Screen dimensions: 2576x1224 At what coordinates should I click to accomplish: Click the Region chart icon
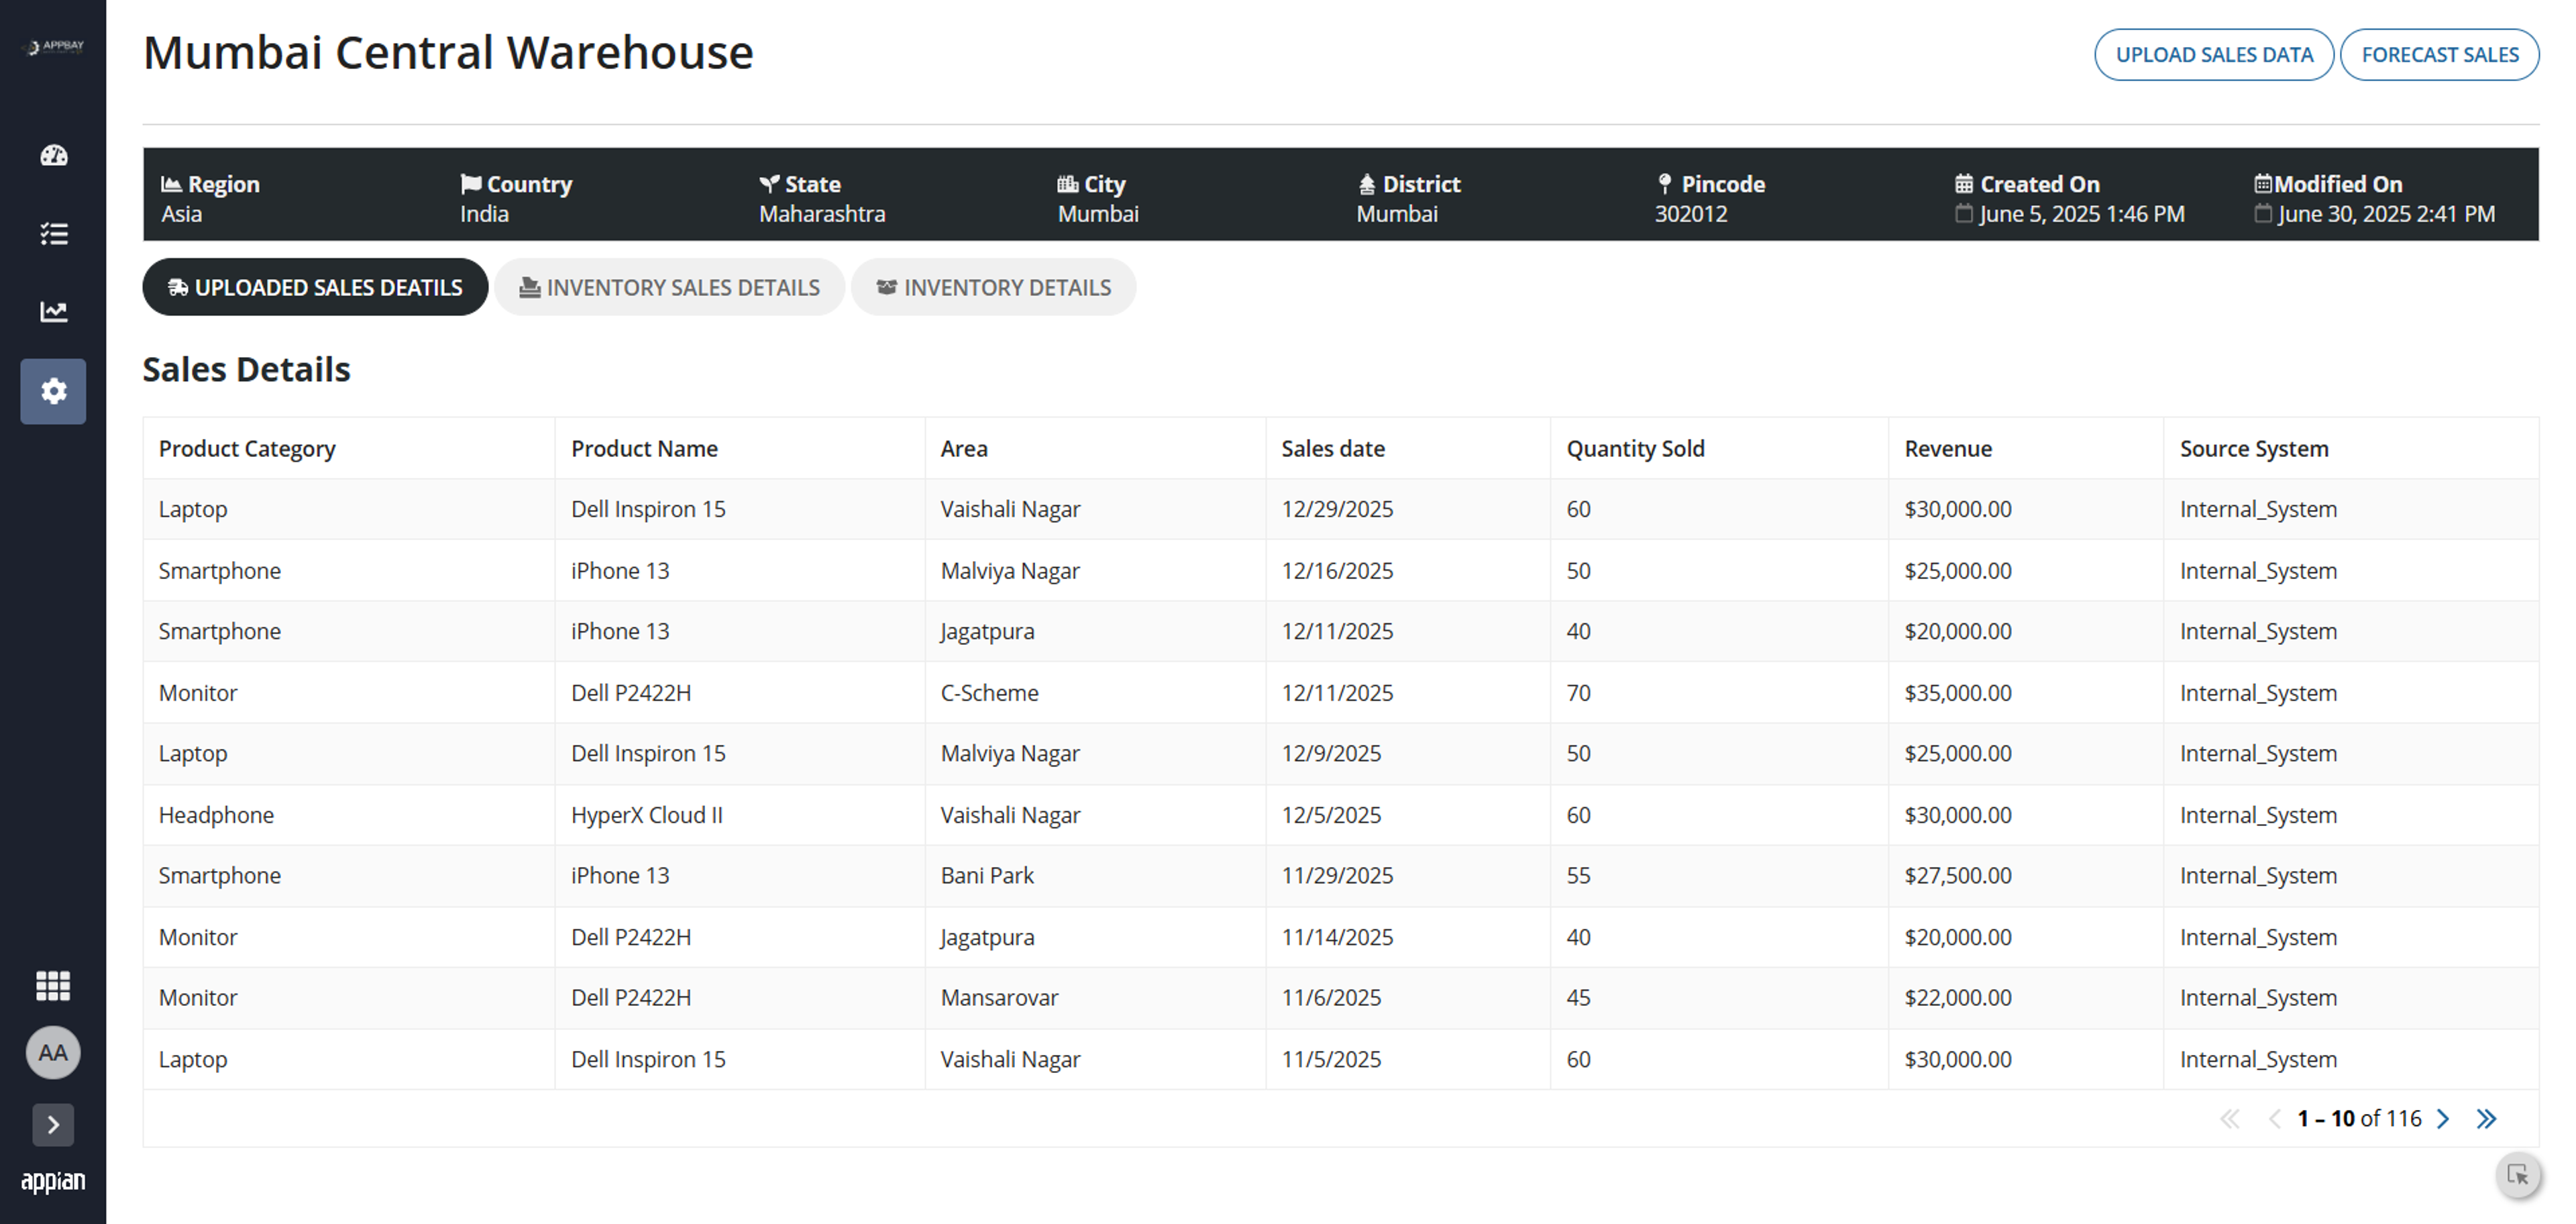tap(171, 184)
